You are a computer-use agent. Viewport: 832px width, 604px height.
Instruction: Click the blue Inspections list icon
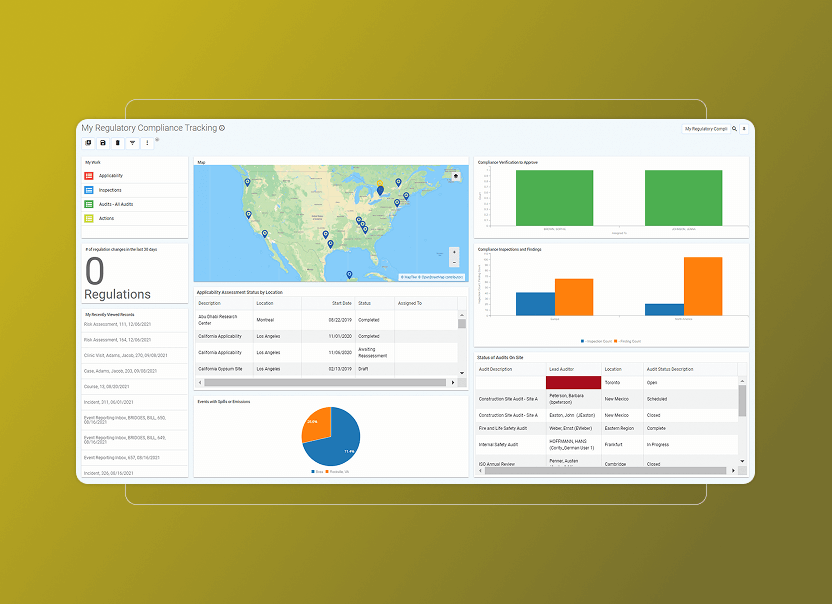tap(89, 190)
